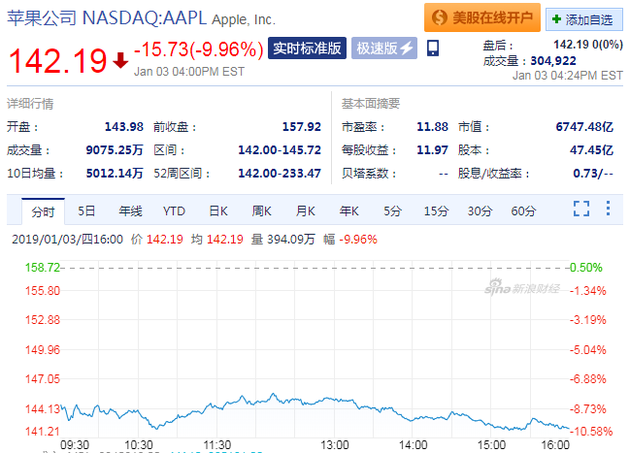Click the share capital 47.45亿
This screenshot has width=630, height=453.
(592, 150)
